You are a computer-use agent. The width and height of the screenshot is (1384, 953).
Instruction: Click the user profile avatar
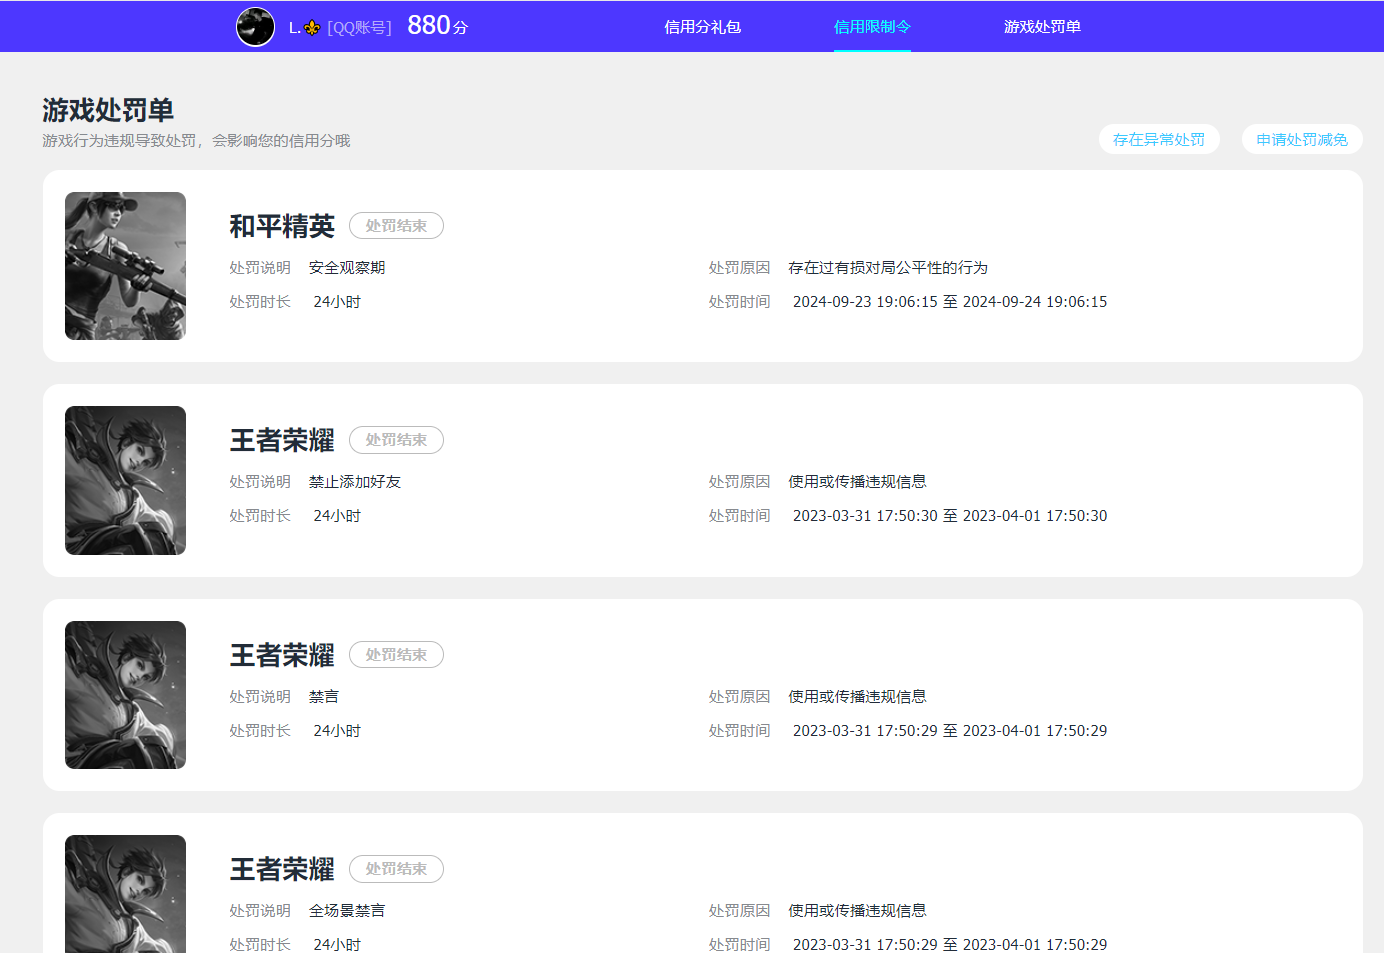click(x=255, y=27)
